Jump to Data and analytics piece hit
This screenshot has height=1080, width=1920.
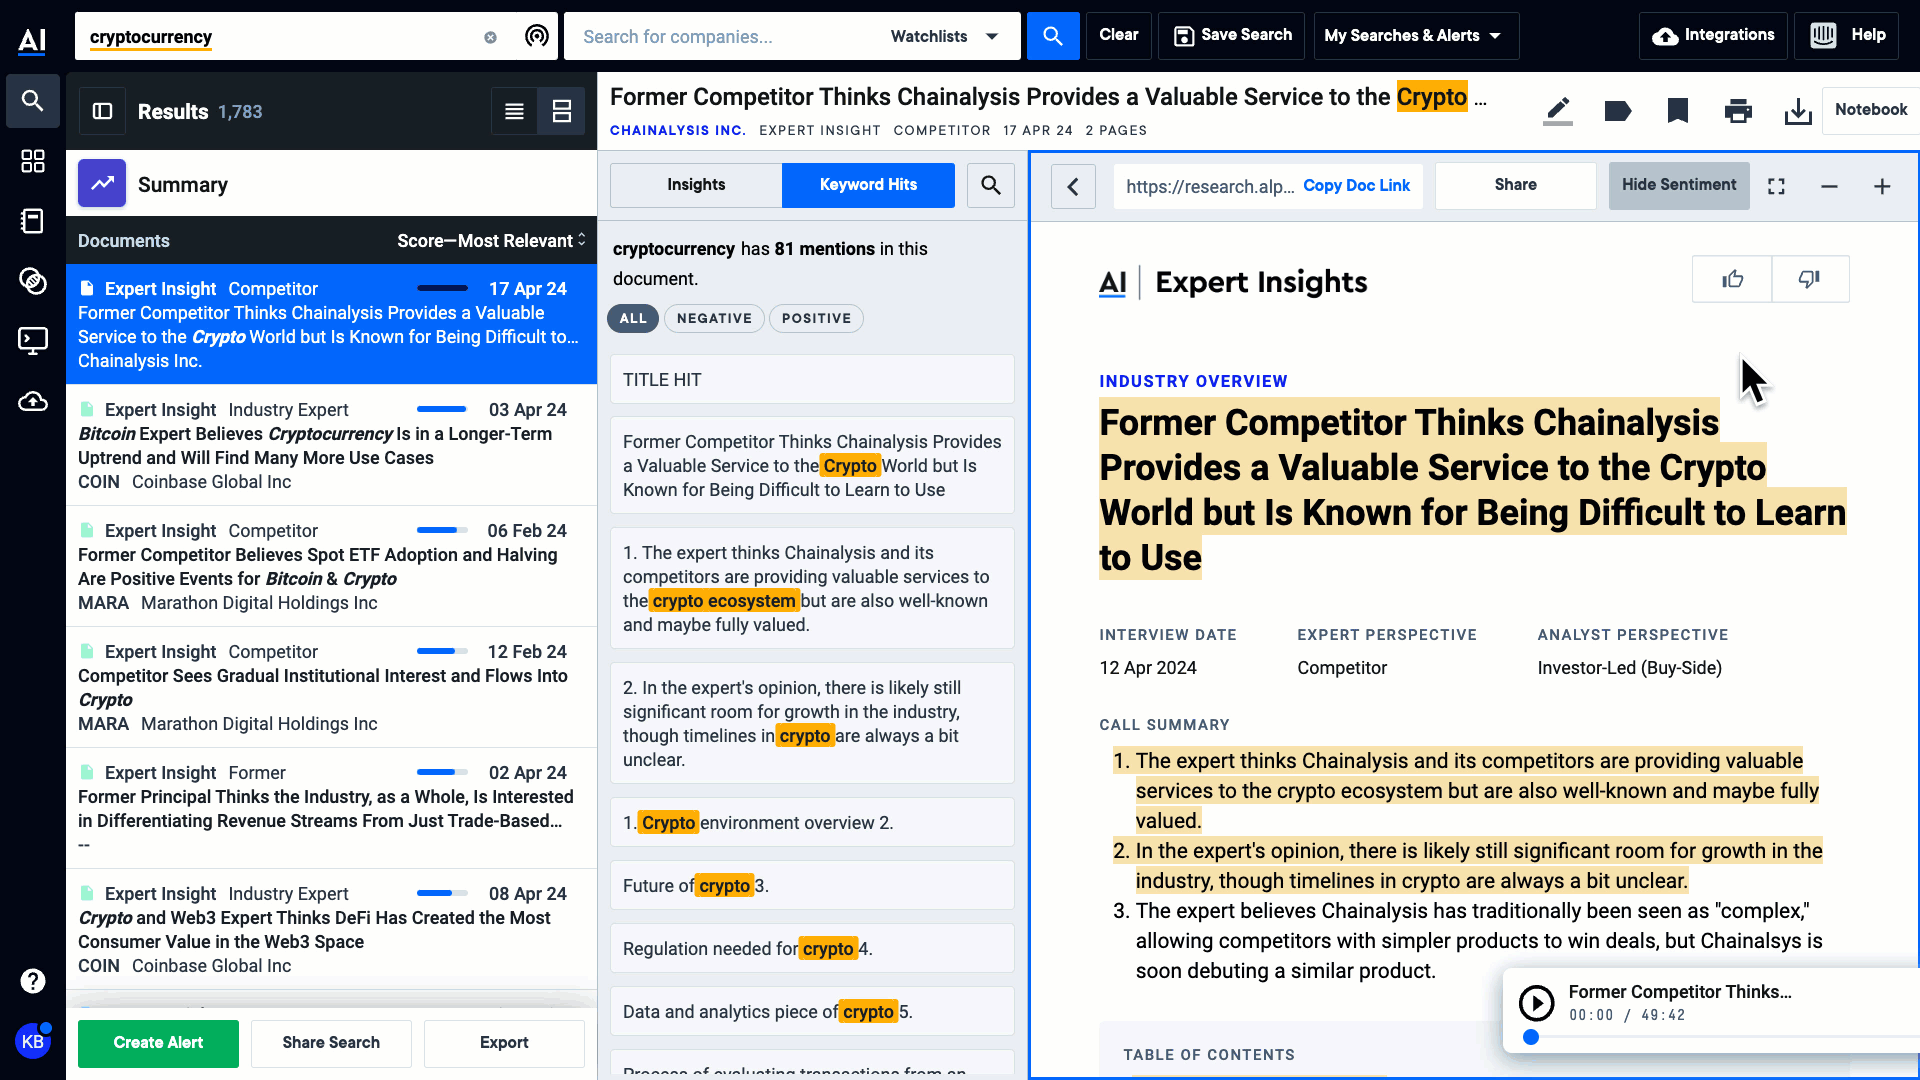(x=812, y=1012)
